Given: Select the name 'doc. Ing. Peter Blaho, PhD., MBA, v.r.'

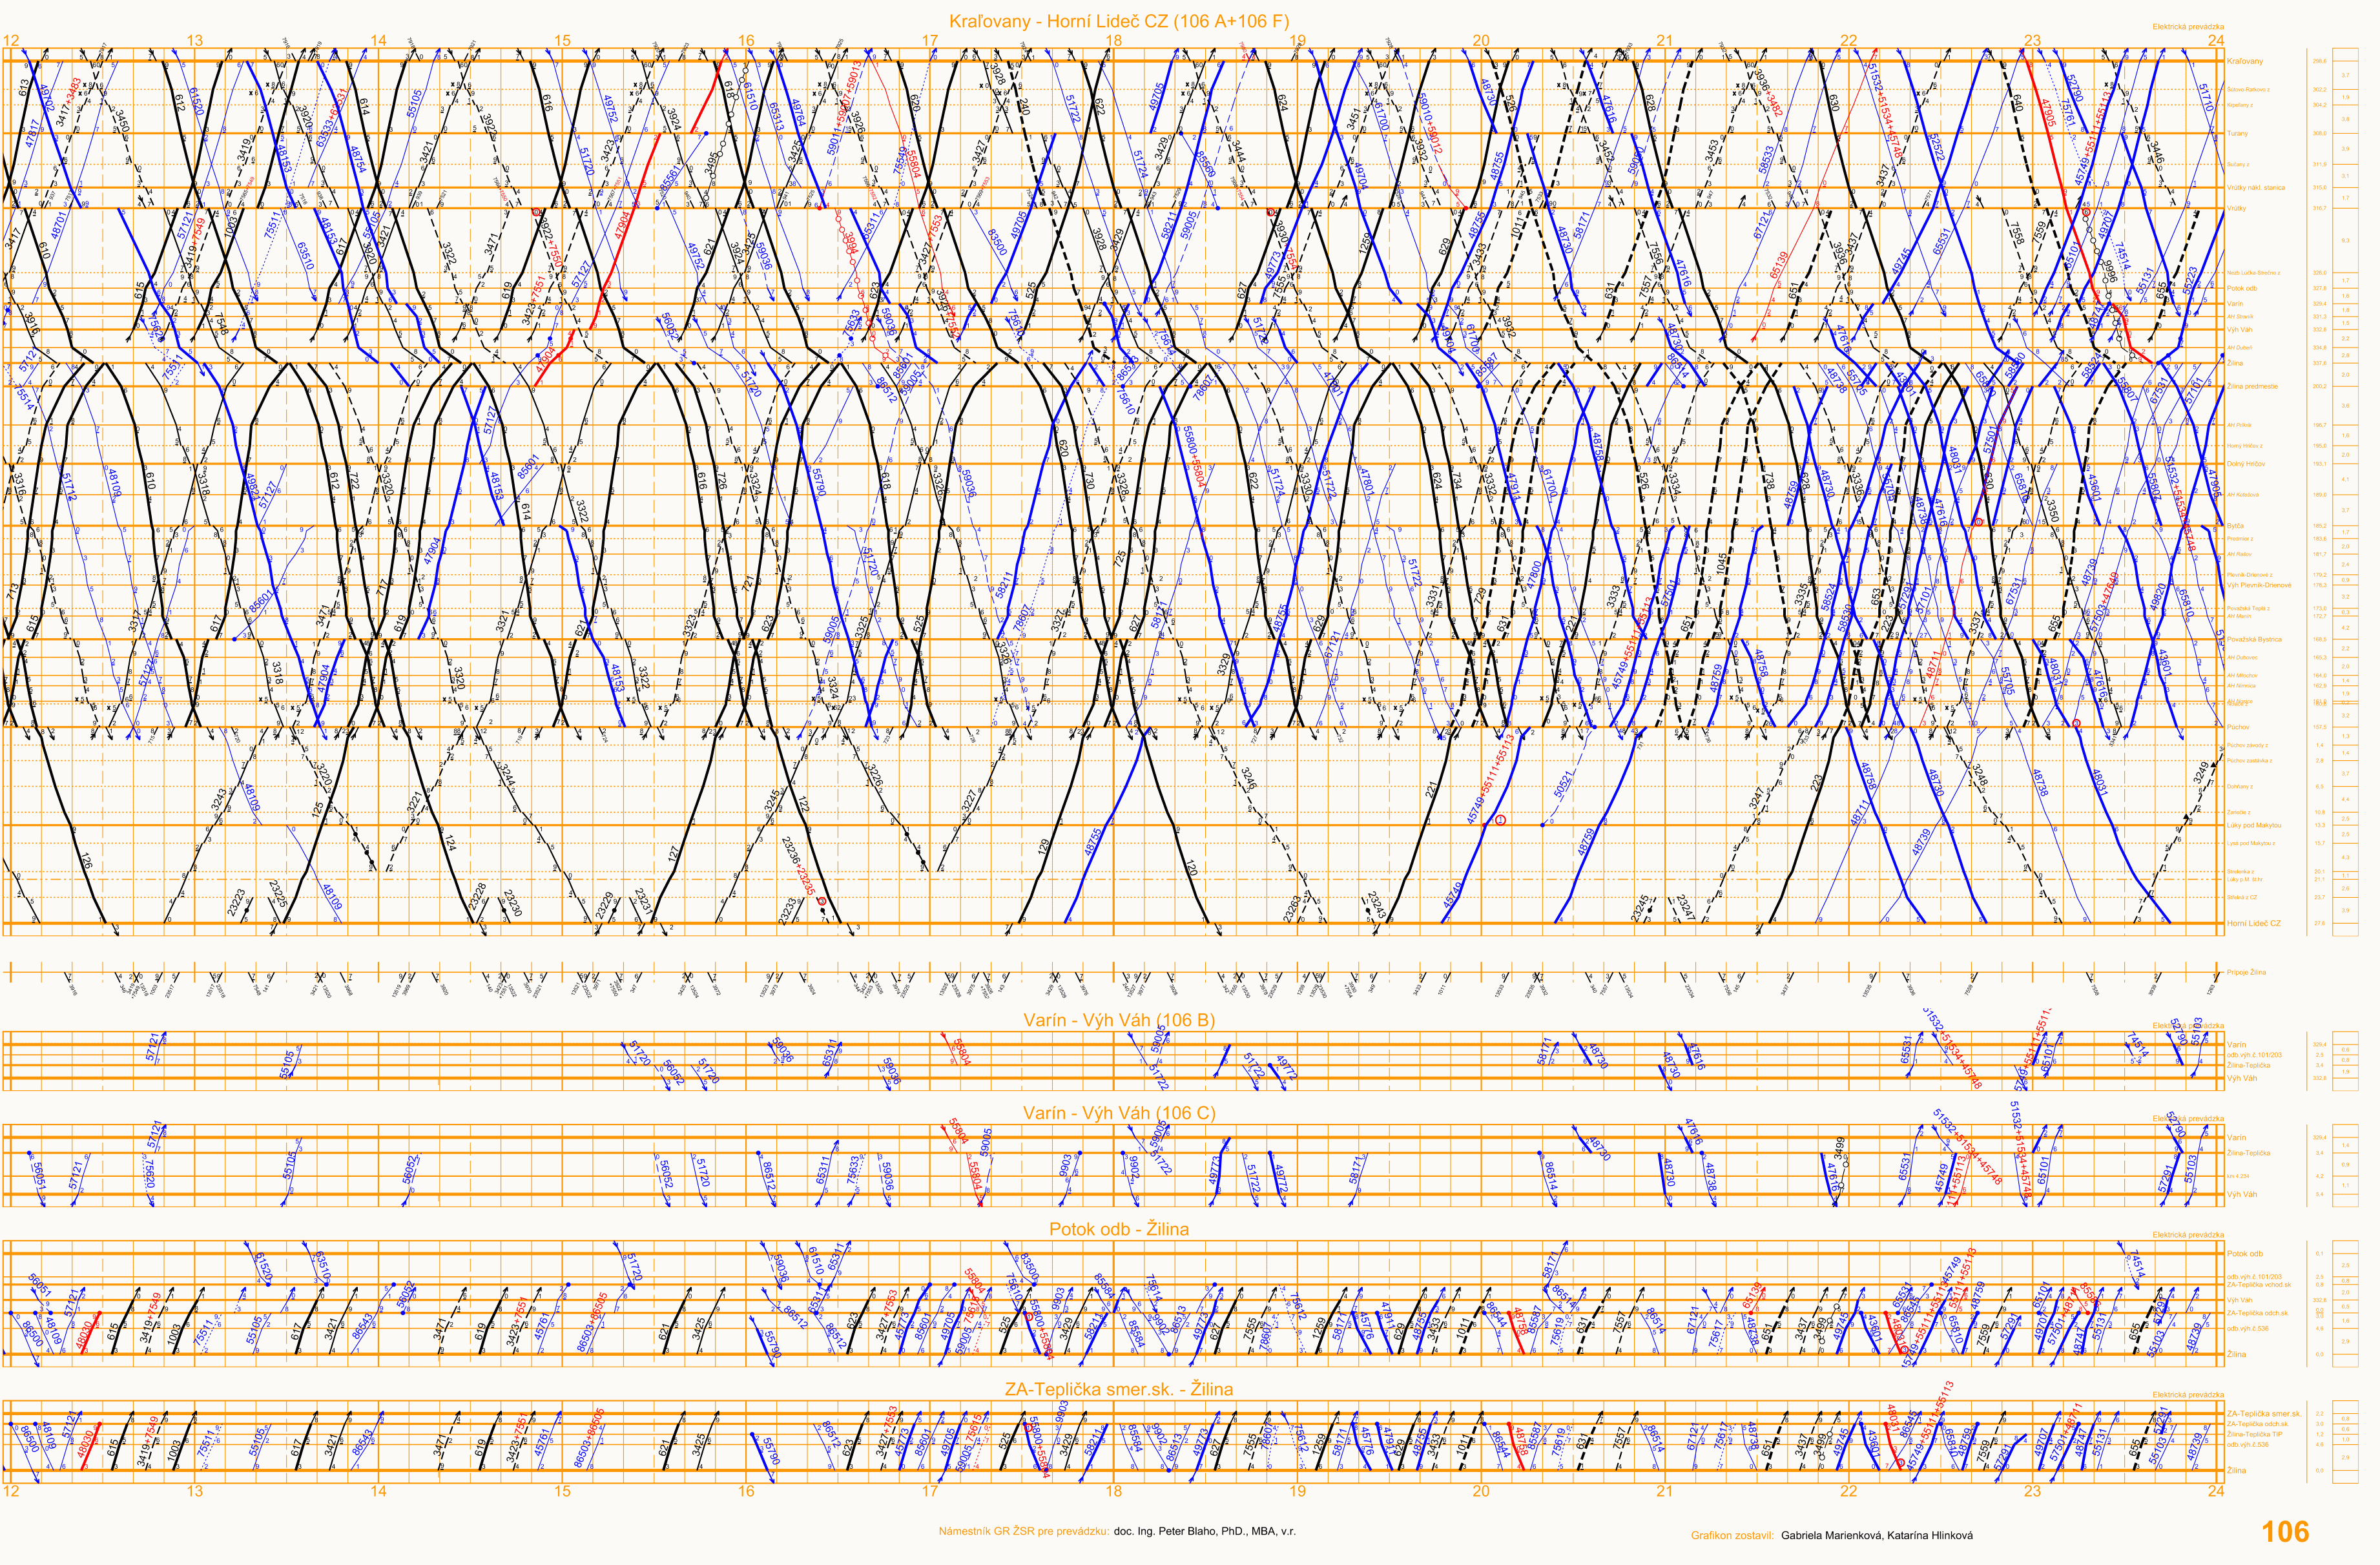Looking at the screenshot, I should coord(1205,1531).
